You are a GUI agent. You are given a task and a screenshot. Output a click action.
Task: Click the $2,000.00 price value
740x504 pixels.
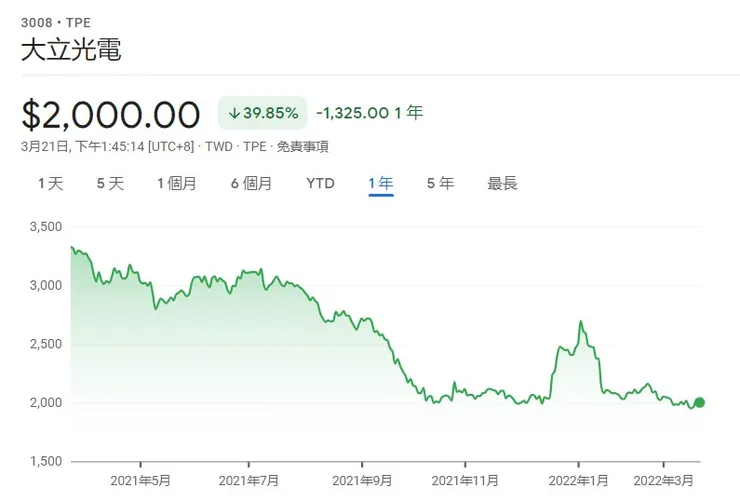point(111,114)
